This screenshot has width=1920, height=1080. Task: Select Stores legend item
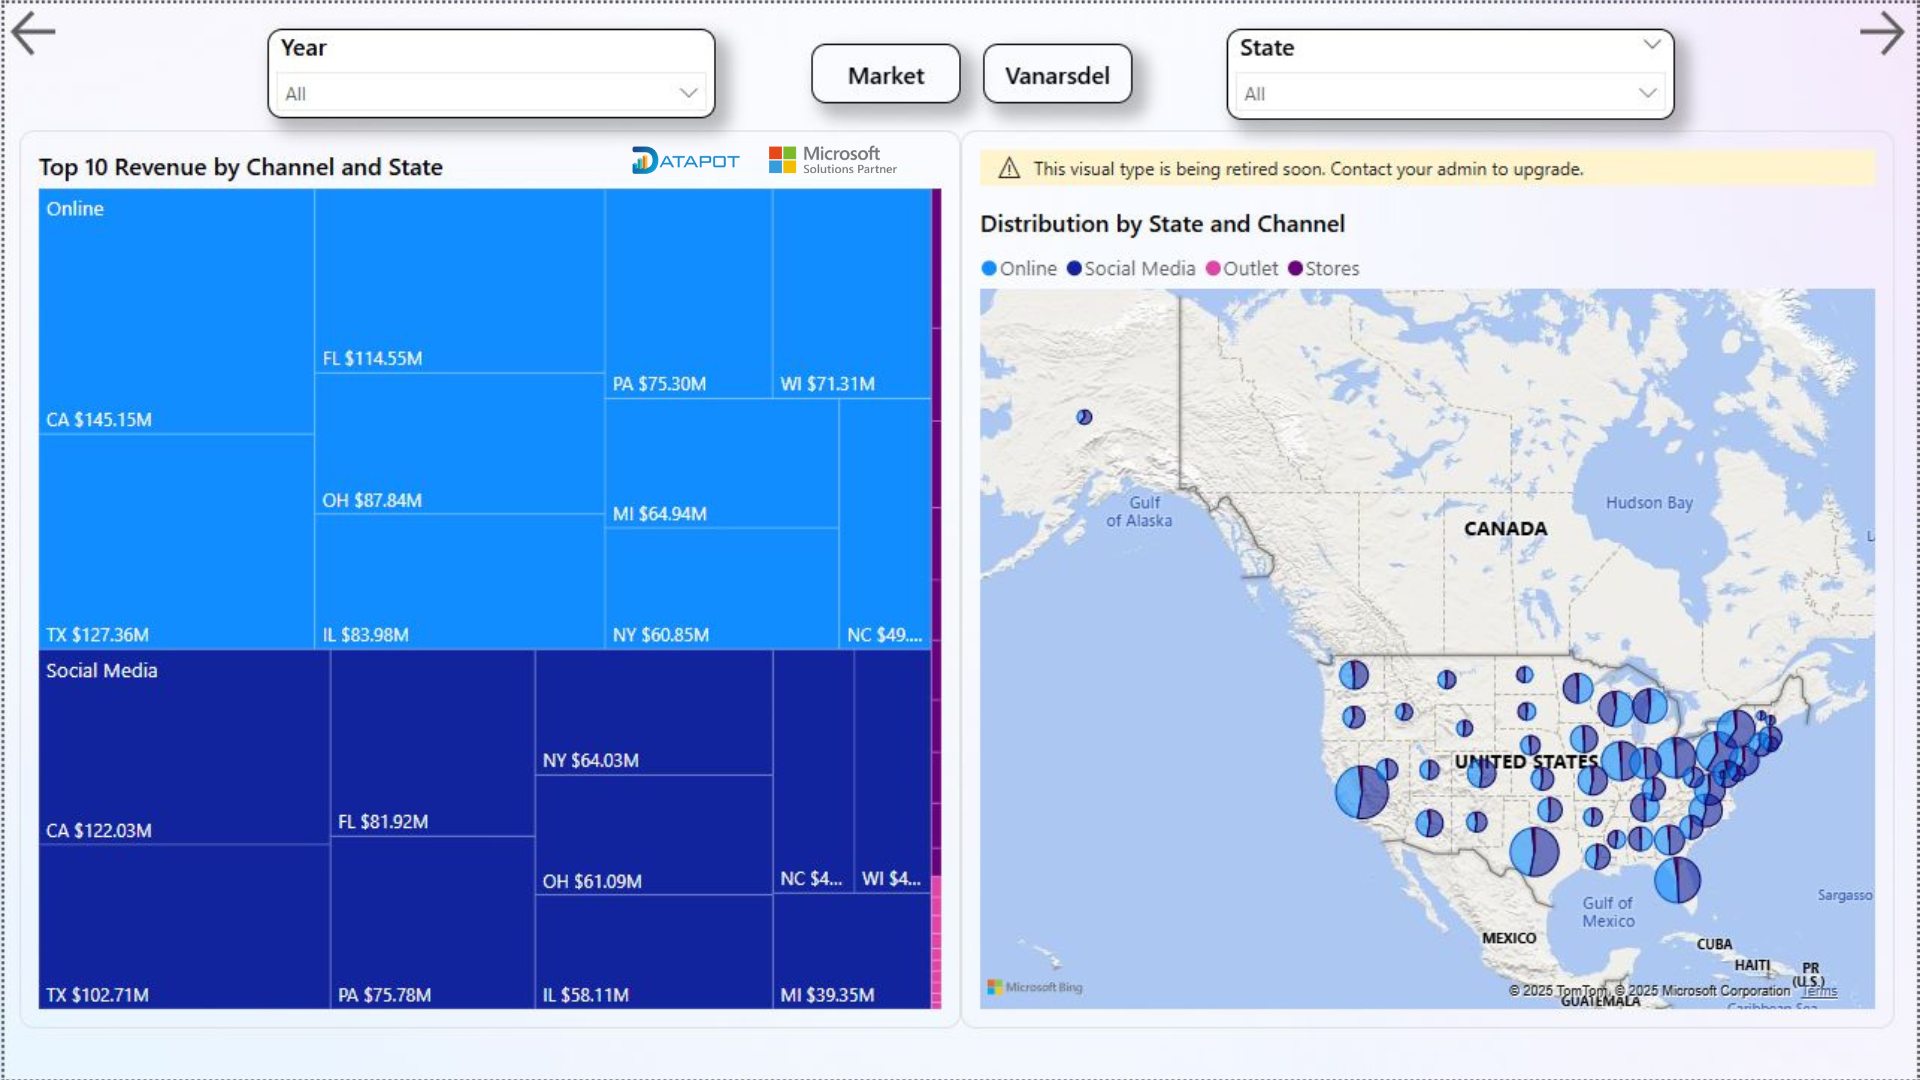point(1323,268)
